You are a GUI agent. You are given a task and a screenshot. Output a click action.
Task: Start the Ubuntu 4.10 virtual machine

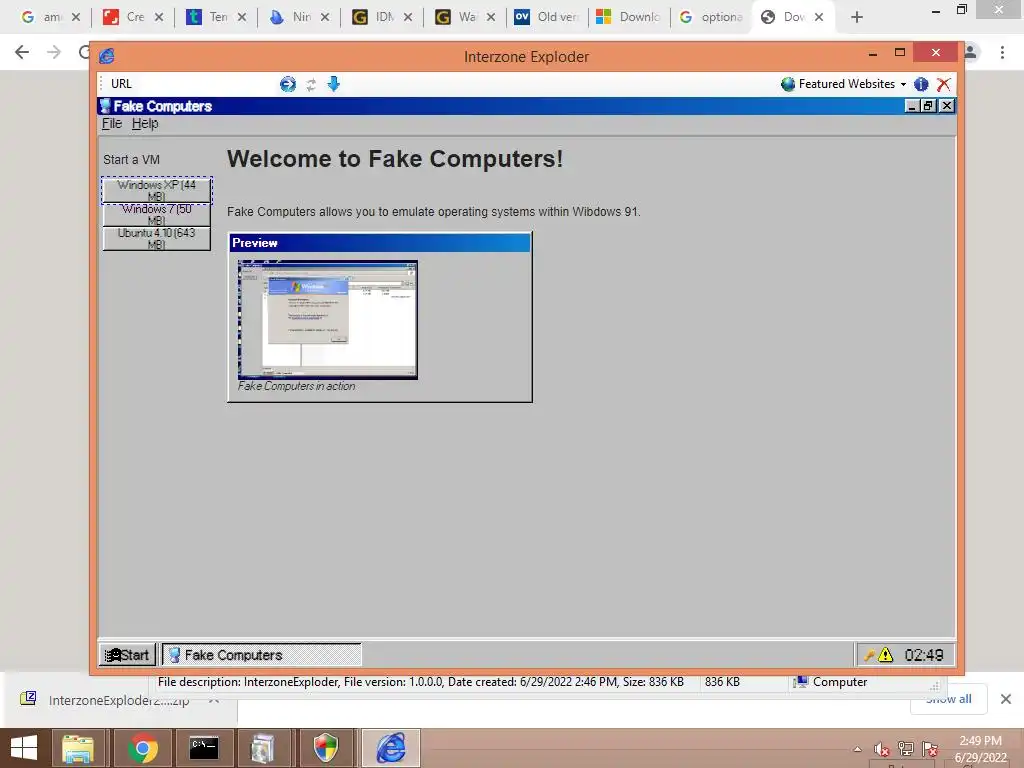tap(157, 238)
